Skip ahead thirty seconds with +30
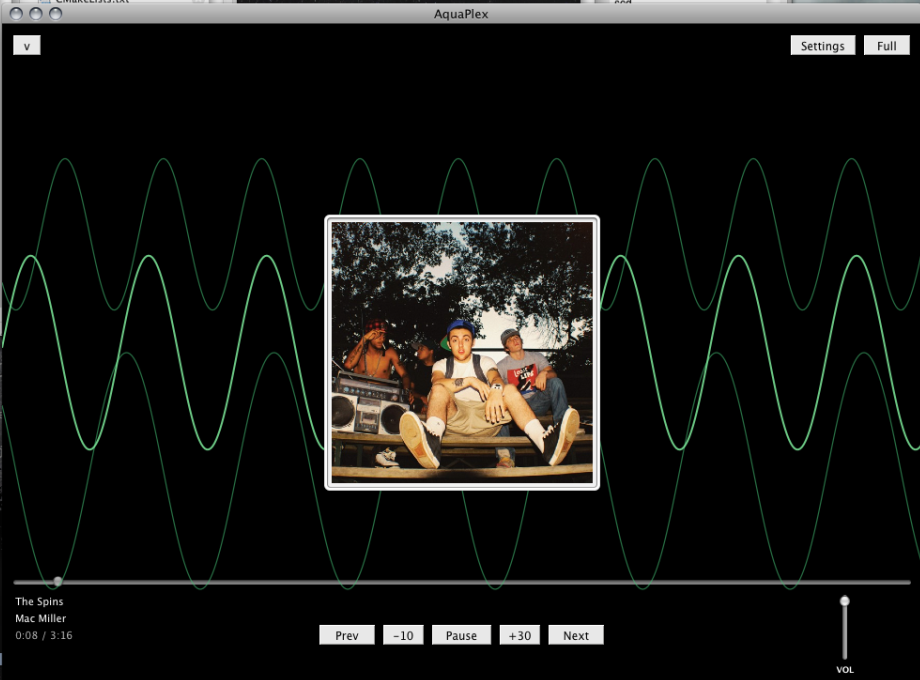The image size is (920, 680). click(x=520, y=635)
